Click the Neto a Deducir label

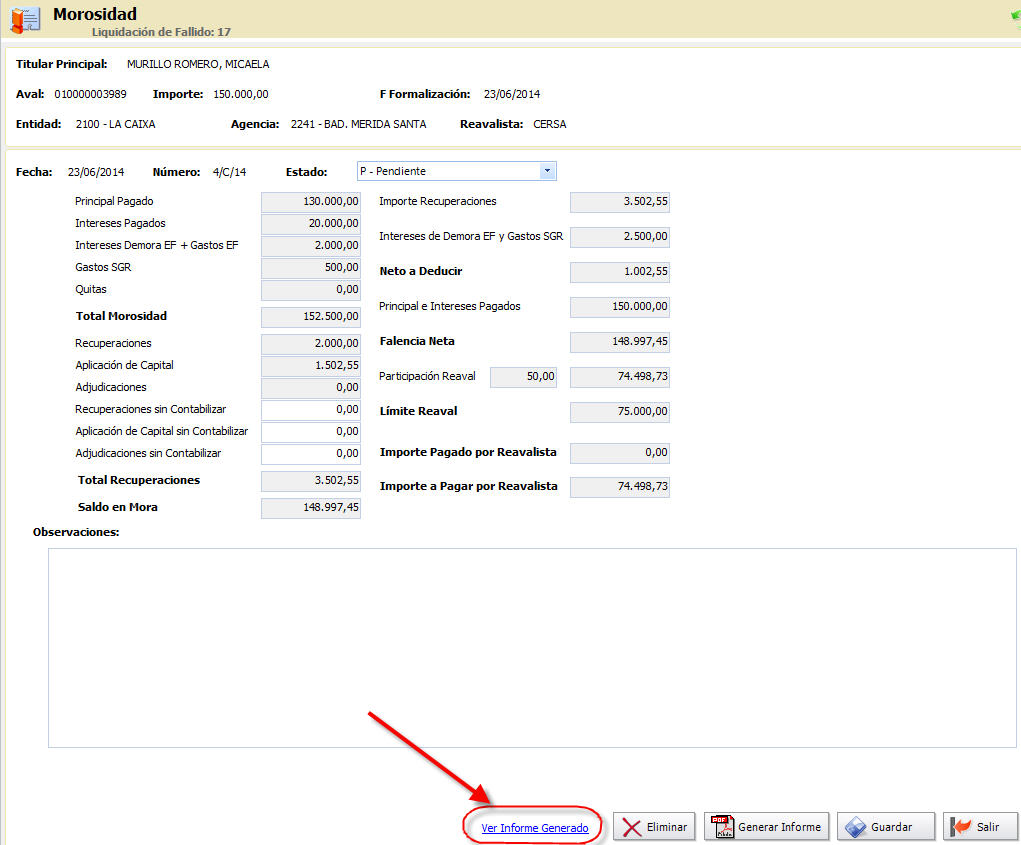click(x=421, y=271)
